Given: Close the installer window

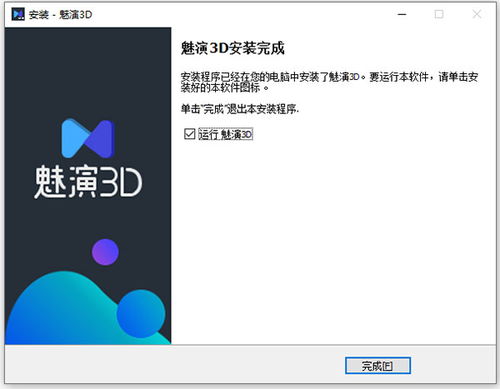Looking at the screenshot, I should click(x=477, y=14).
